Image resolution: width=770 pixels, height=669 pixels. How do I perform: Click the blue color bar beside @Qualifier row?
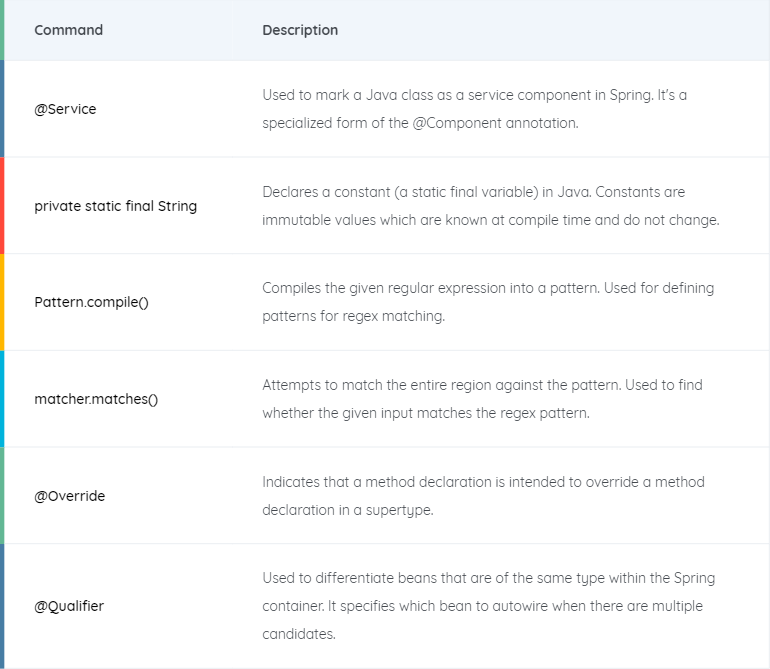(2, 606)
